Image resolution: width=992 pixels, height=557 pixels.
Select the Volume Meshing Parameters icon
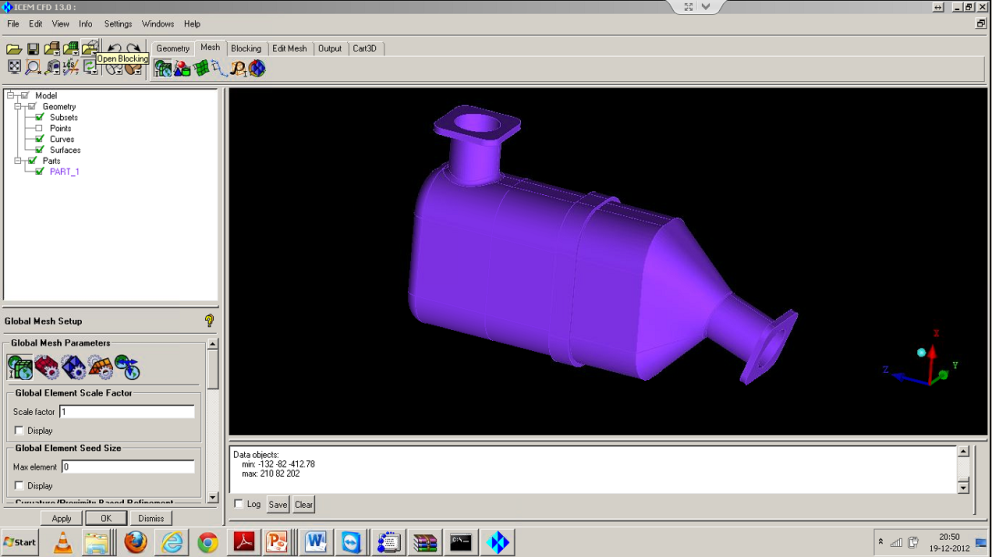(73, 367)
